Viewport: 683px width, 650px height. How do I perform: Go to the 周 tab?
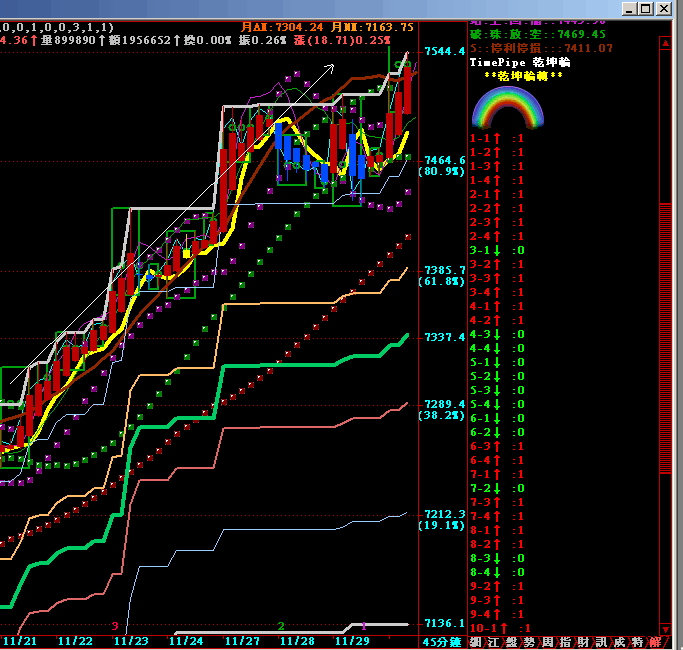[x=548, y=641]
